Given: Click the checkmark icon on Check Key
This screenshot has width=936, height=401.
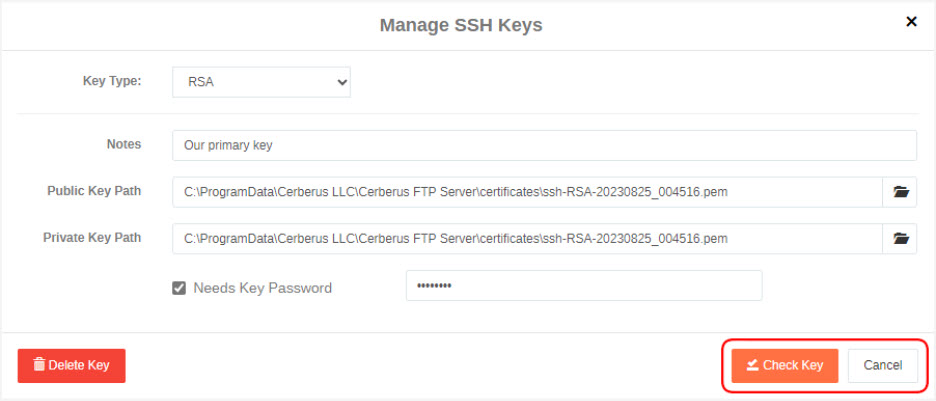Looking at the screenshot, I should [x=753, y=365].
